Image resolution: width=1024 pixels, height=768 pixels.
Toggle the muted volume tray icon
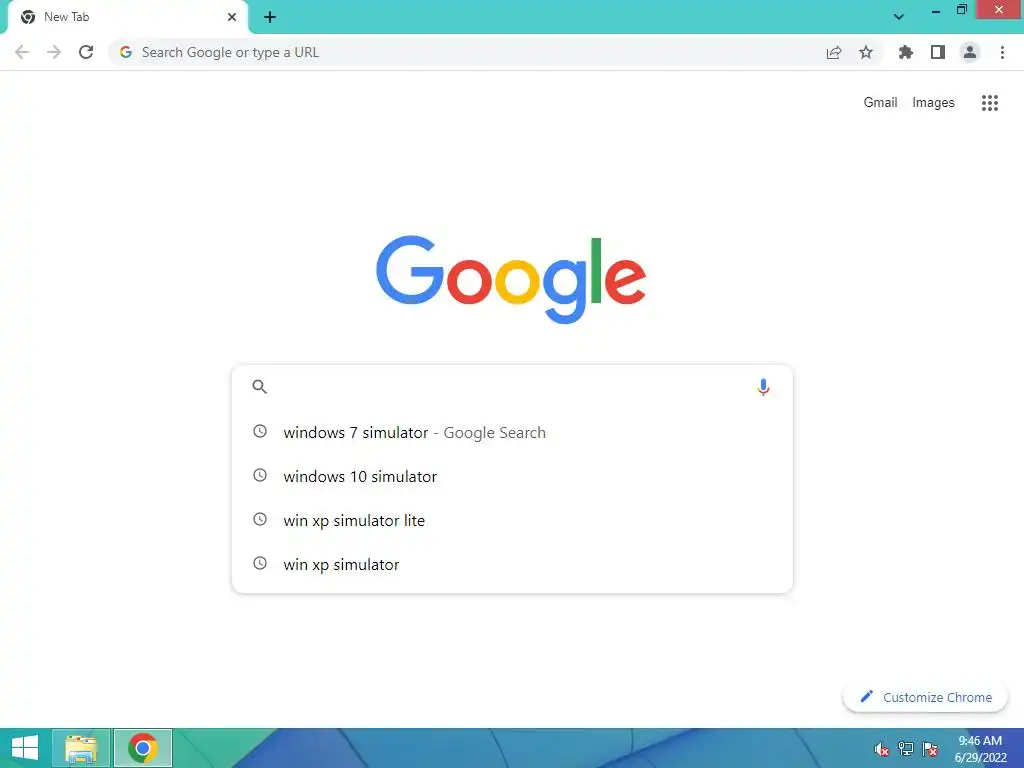[x=882, y=749]
